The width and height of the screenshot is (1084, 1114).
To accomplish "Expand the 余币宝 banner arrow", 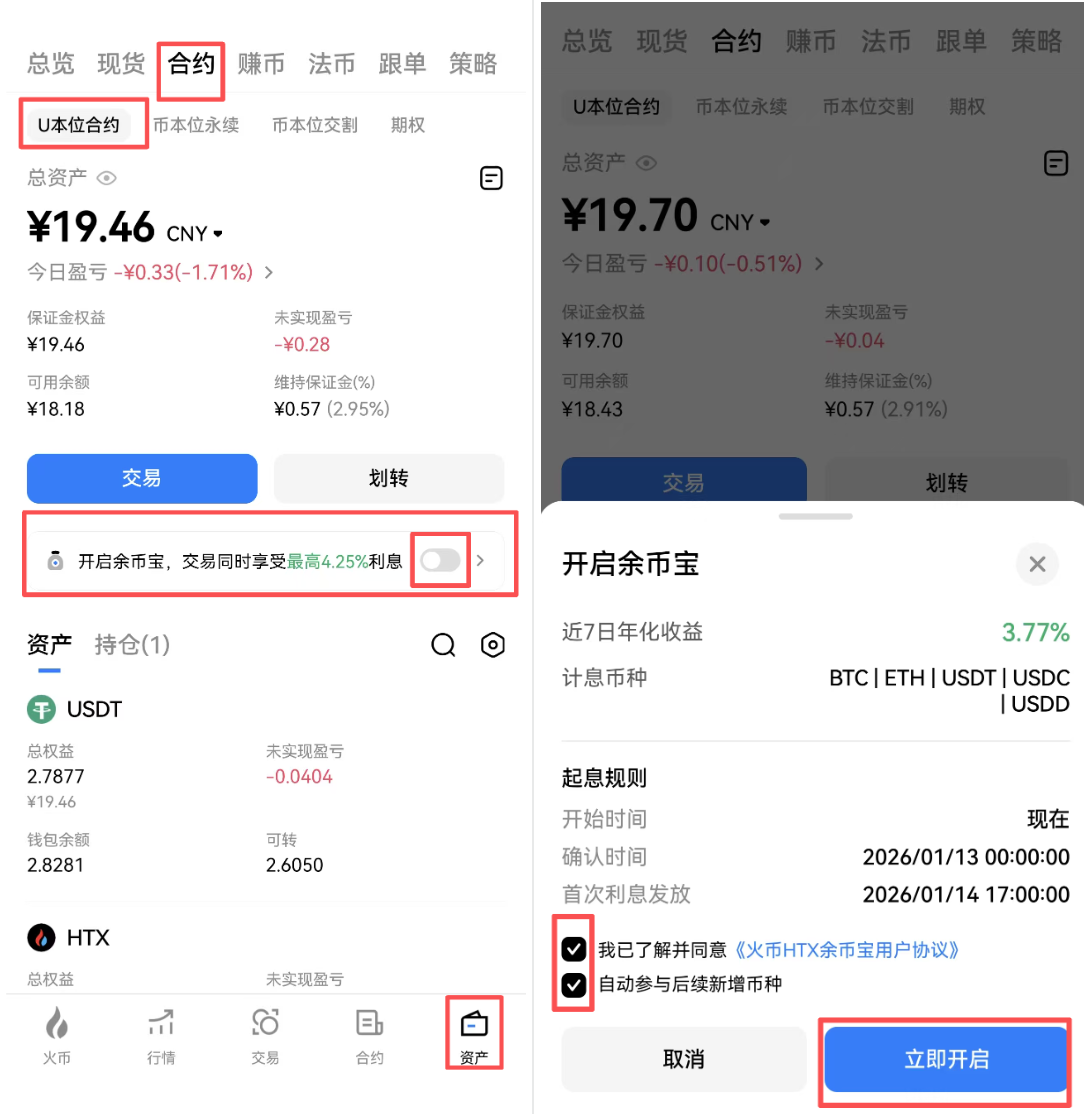I will [x=481, y=561].
